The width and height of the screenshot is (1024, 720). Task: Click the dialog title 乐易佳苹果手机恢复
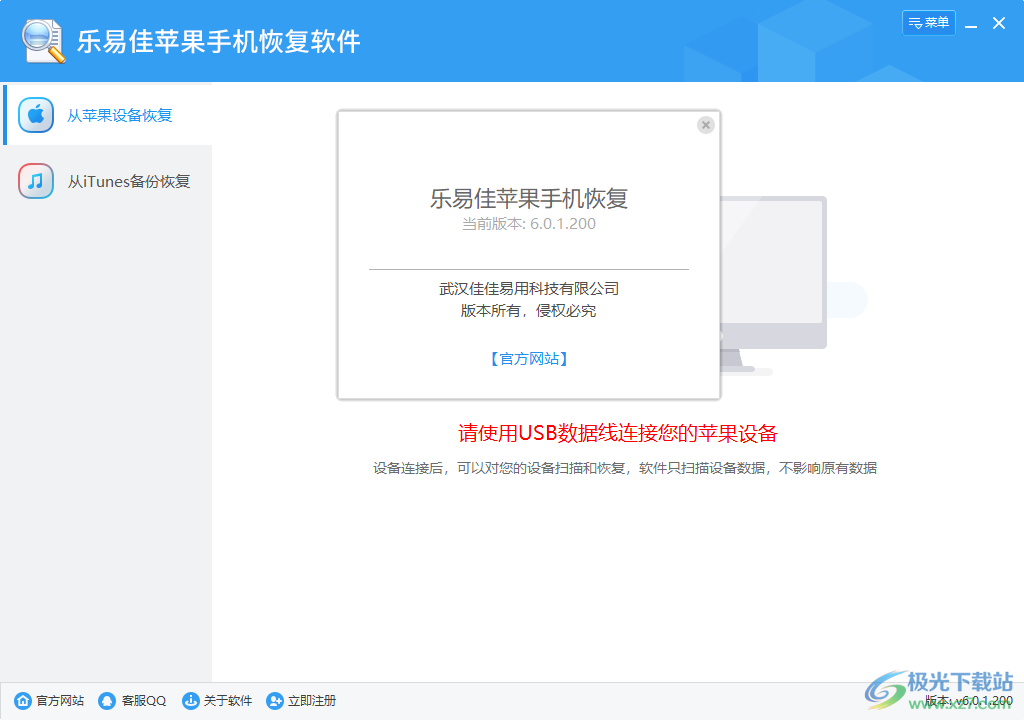[x=529, y=199]
